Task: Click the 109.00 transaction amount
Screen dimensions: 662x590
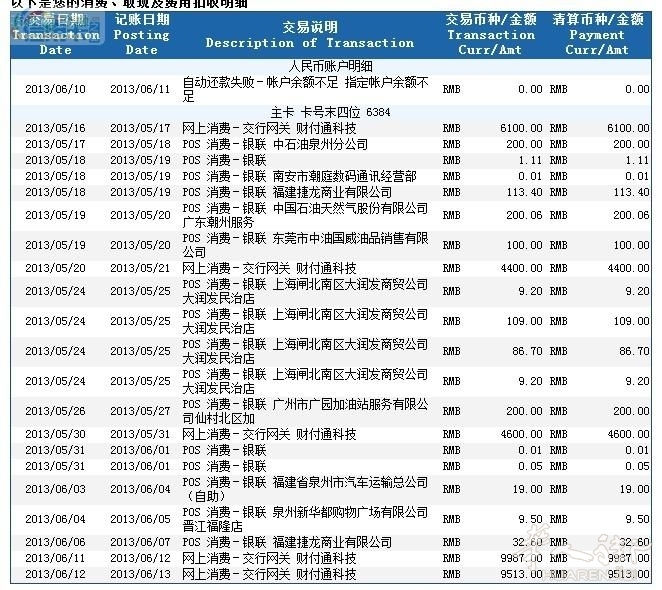Action: (524, 321)
